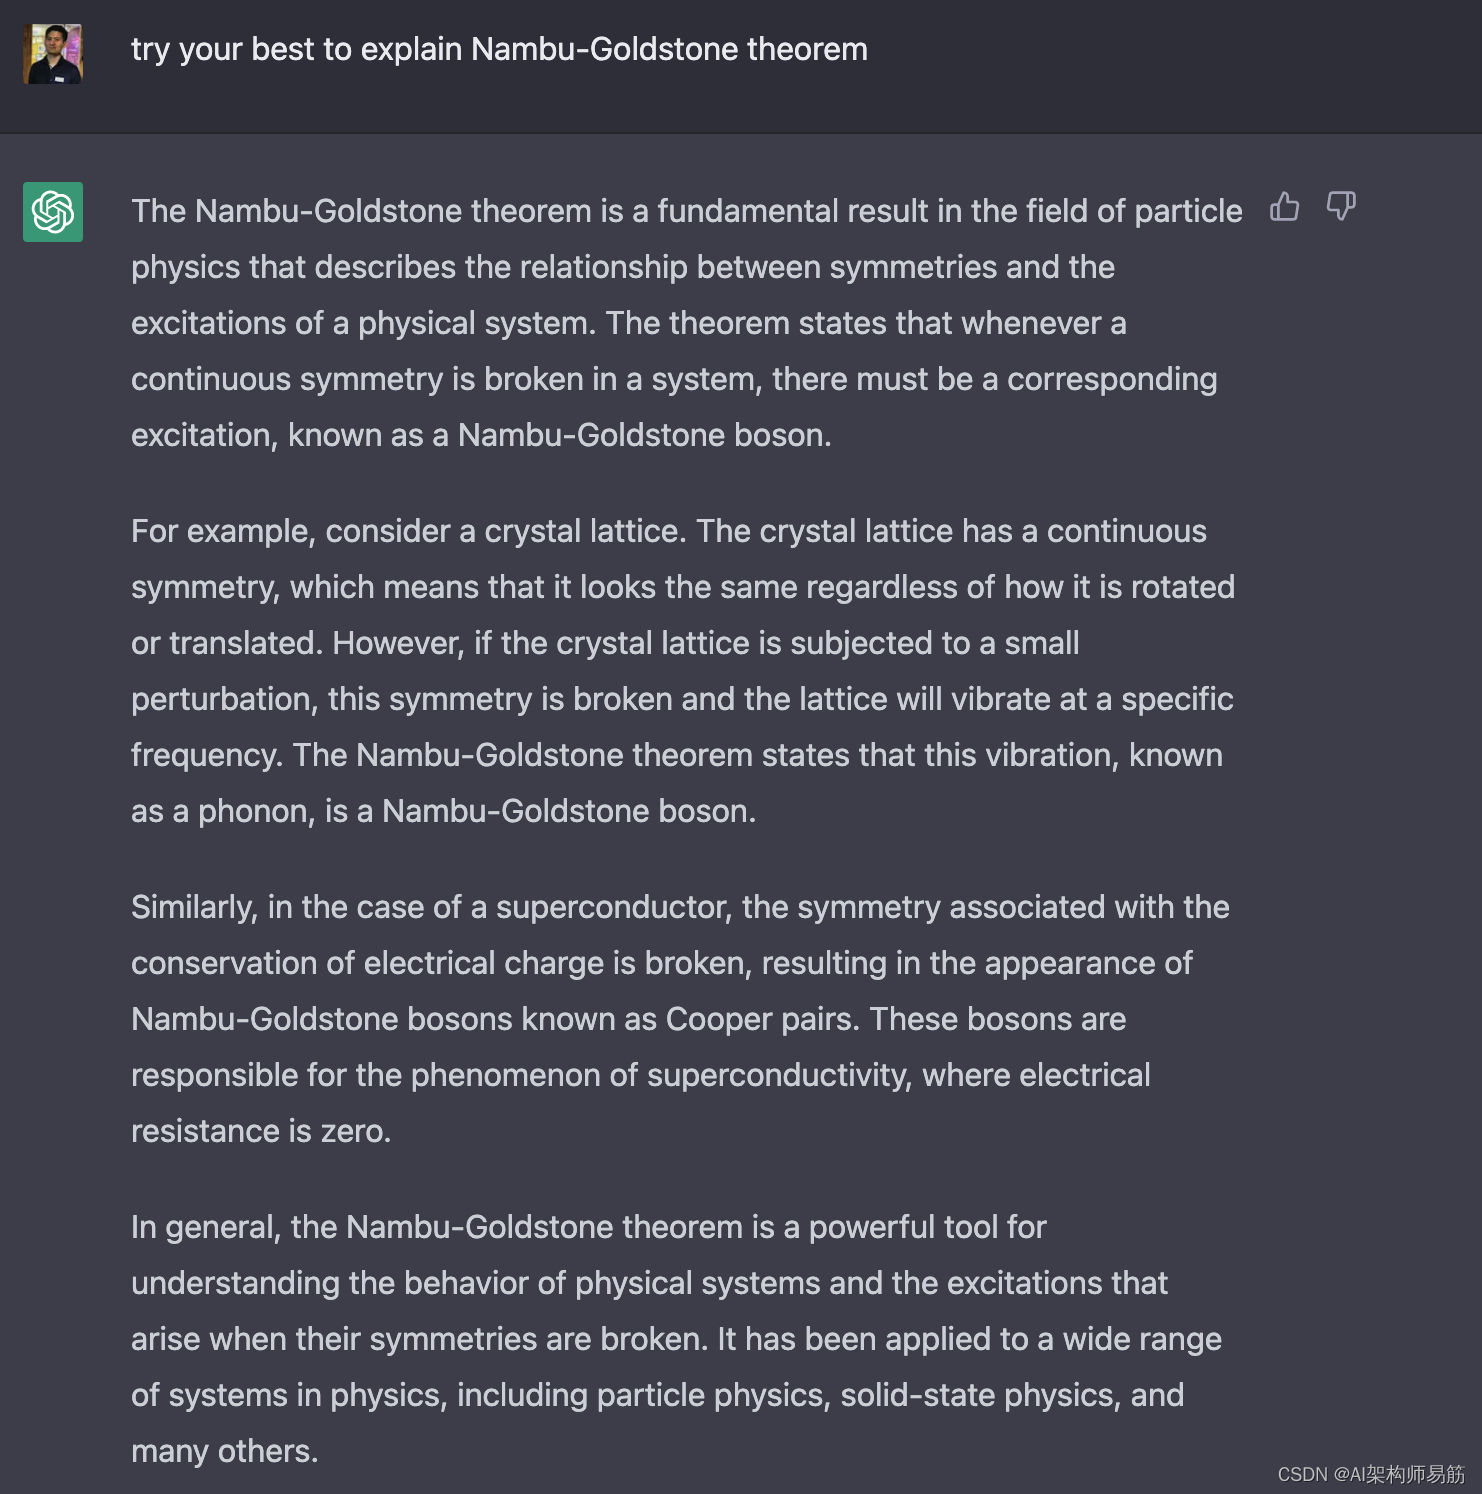Image resolution: width=1482 pixels, height=1494 pixels.
Task: Click the CSDN watermark text
Action: pyautogui.click(x=1370, y=1474)
